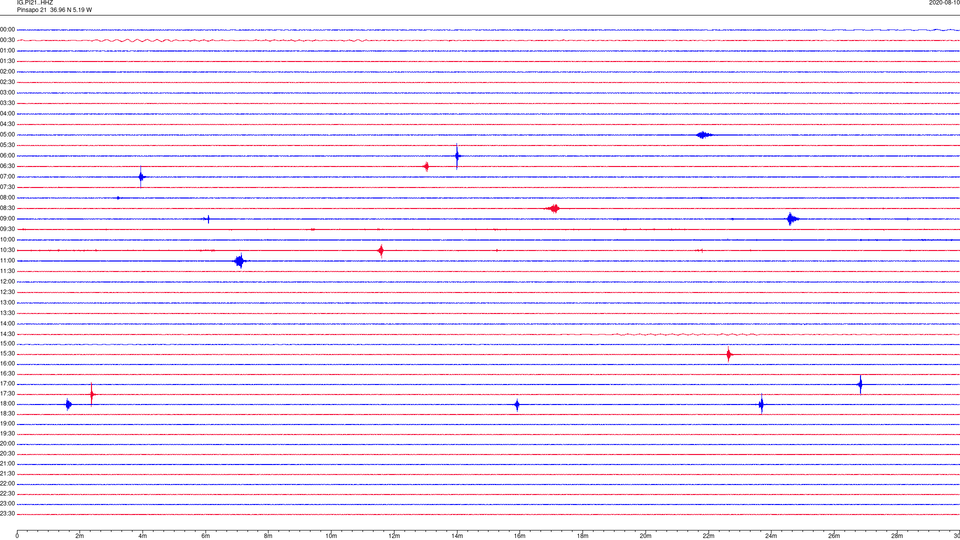The height and width of the screenshot is (540, 960).
Task: Select the 00:00 time row label
Action: pyautogui.click(x=7, y=29)
